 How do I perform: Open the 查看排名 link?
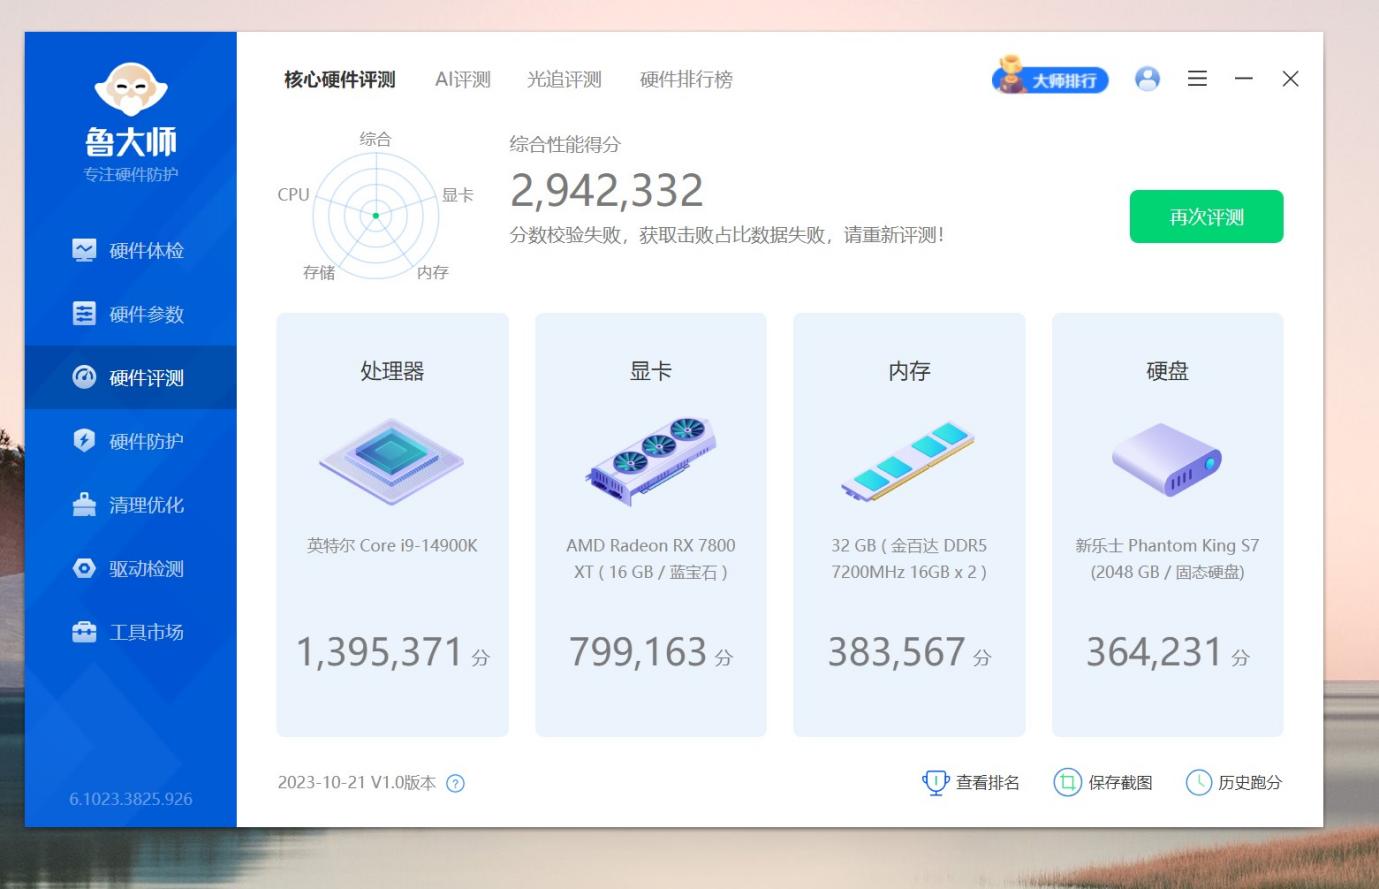pyautogui.click(x=988, y=783)
